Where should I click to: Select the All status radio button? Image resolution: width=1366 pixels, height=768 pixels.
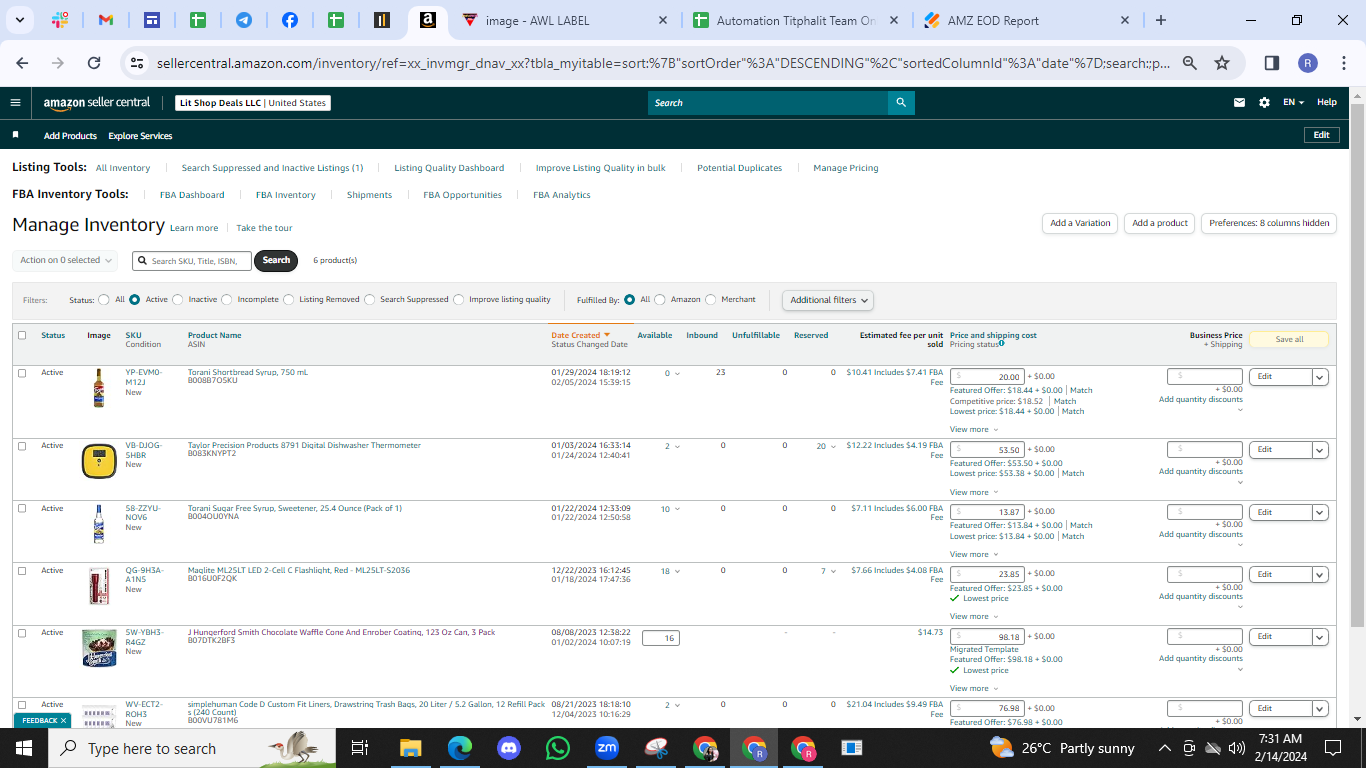point(104,299)
